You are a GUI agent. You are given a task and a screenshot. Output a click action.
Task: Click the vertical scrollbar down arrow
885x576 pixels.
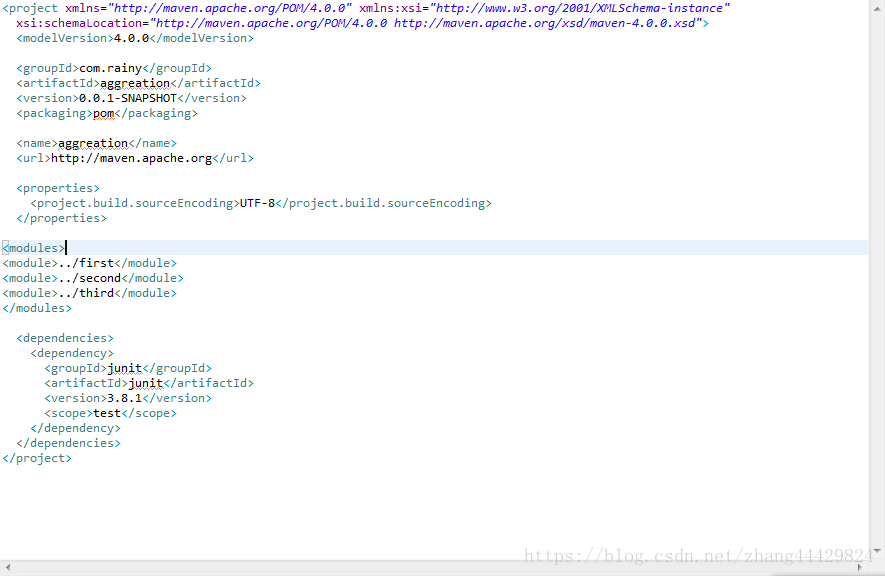[877, 551]
